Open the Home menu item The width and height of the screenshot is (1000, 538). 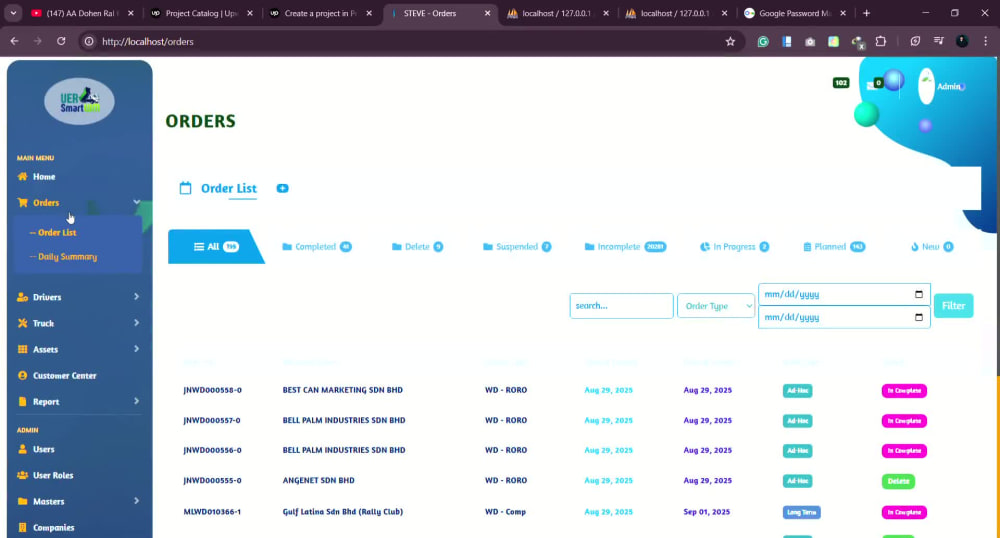(43, 177)
